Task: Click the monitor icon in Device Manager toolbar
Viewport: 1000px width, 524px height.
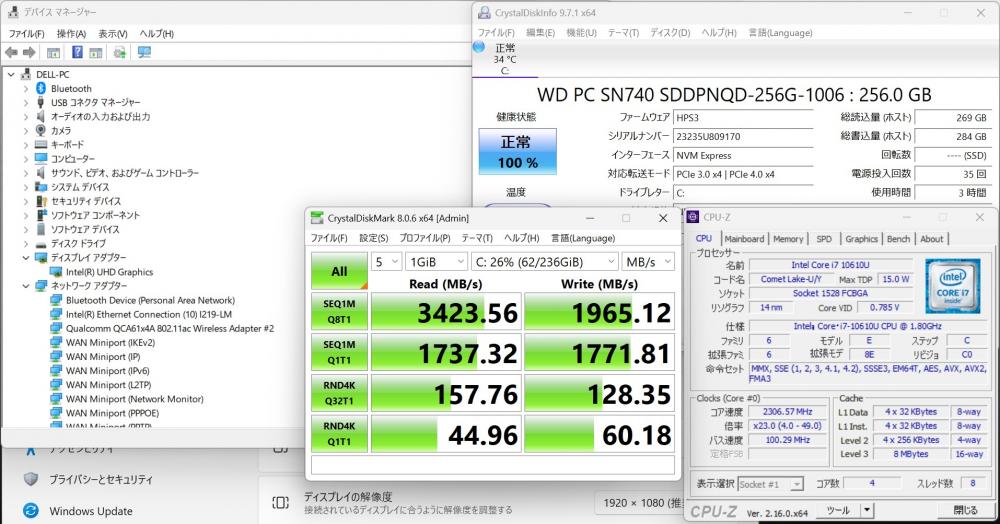Action: tap(144, 52)
